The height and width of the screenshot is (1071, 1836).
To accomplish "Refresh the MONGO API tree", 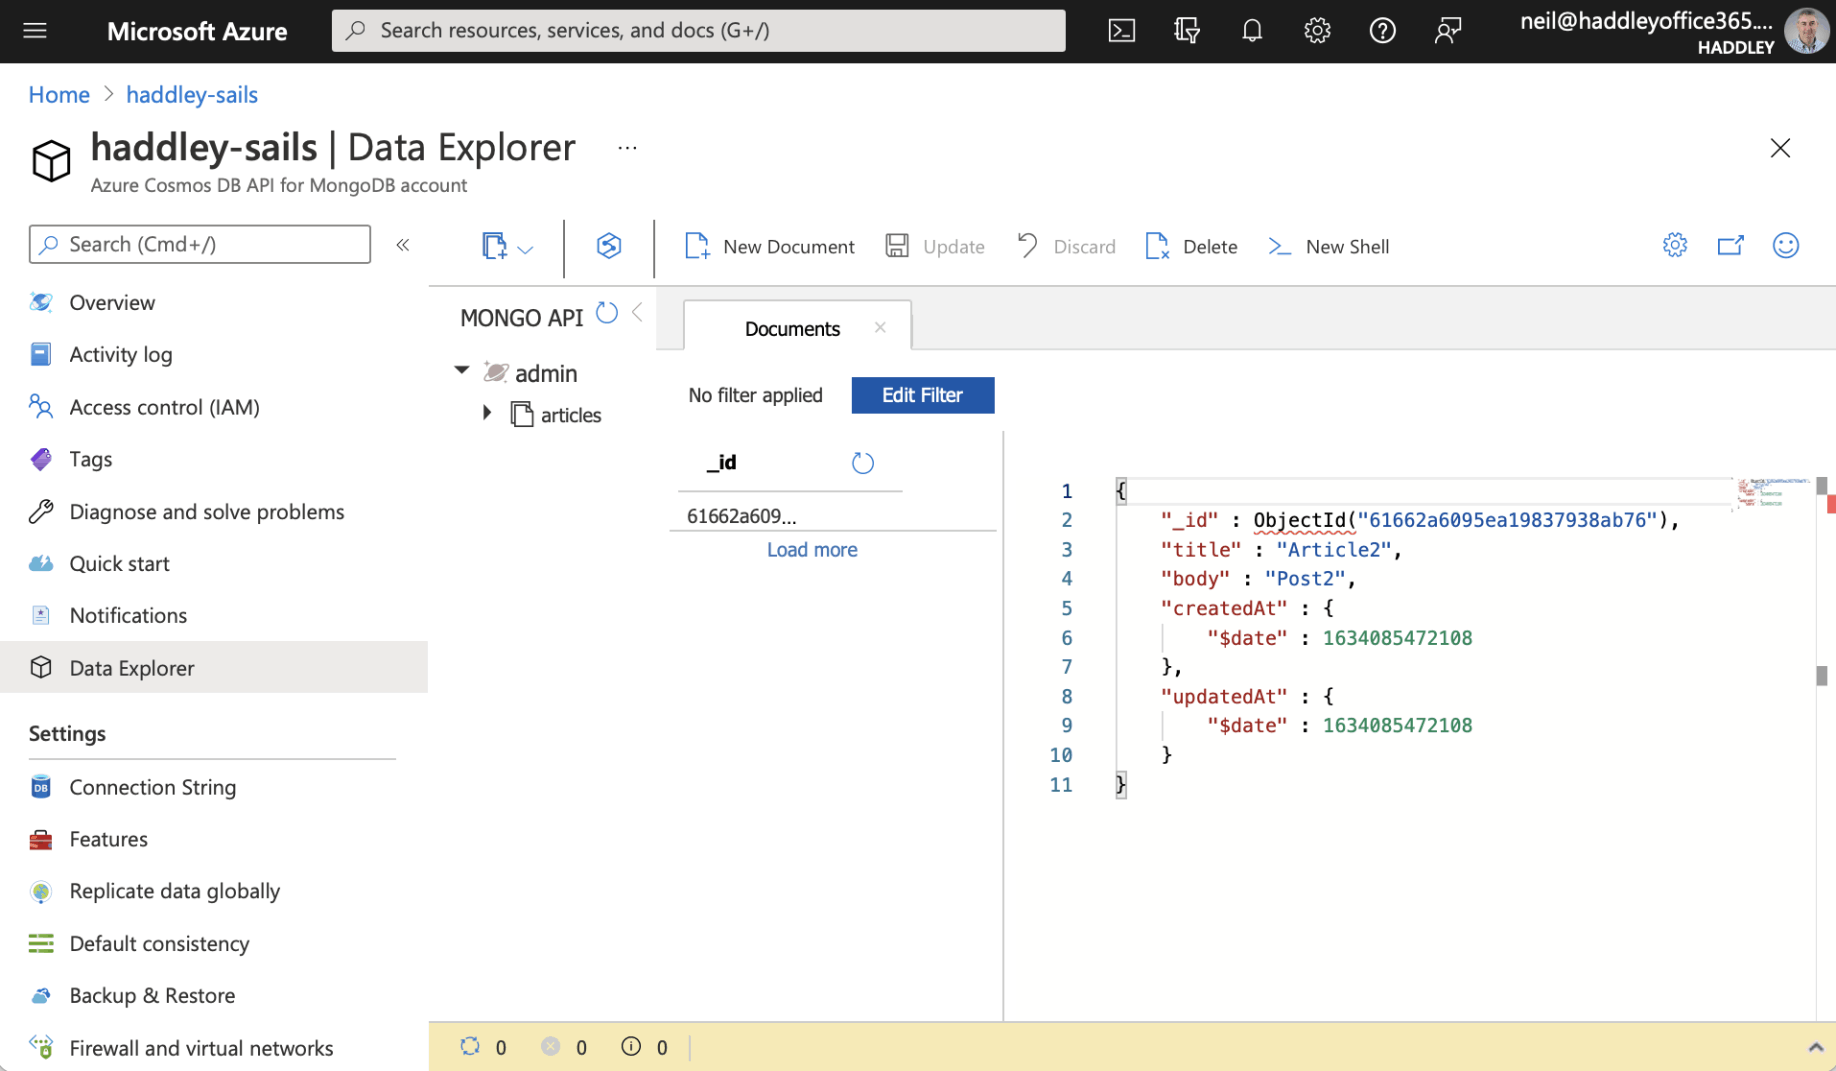I will point(606,313).
